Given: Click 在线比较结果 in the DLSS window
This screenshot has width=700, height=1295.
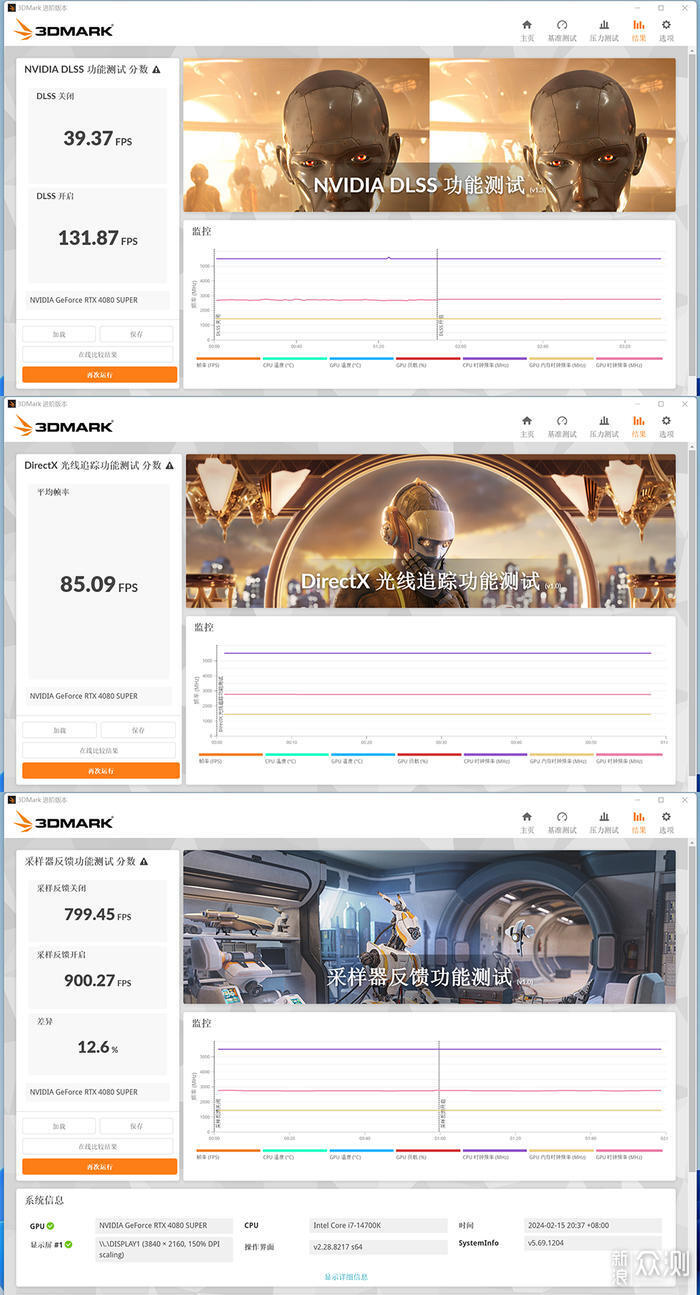Looking at the screenshot, I should coord(98,354).
